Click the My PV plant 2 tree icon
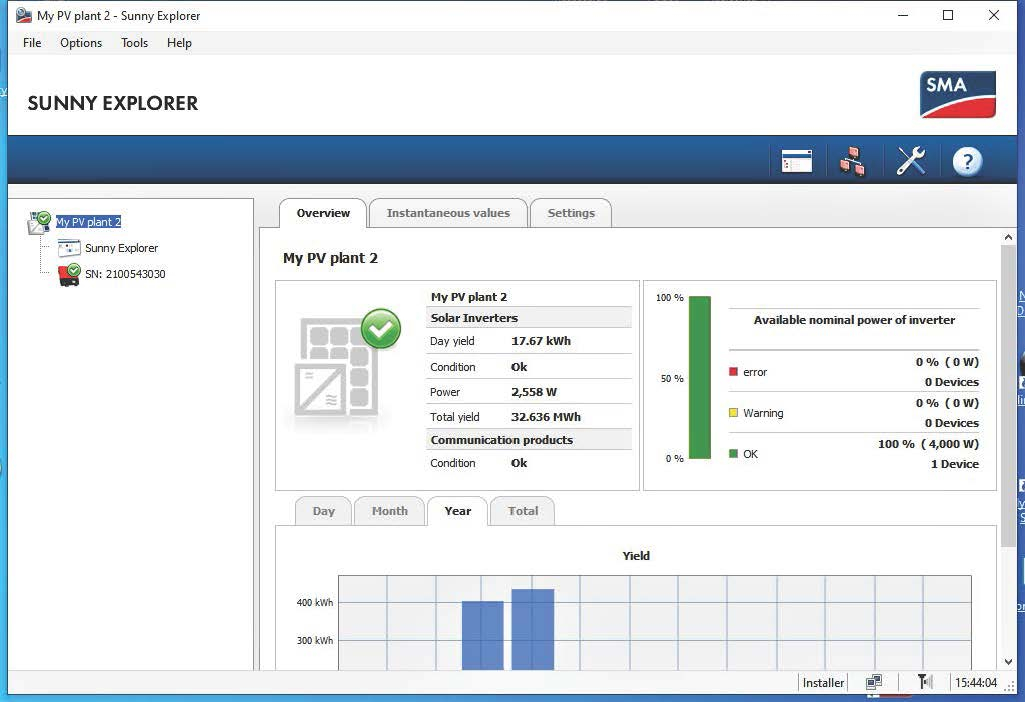Screen dimensions: 1025x702 click(39, 222)
